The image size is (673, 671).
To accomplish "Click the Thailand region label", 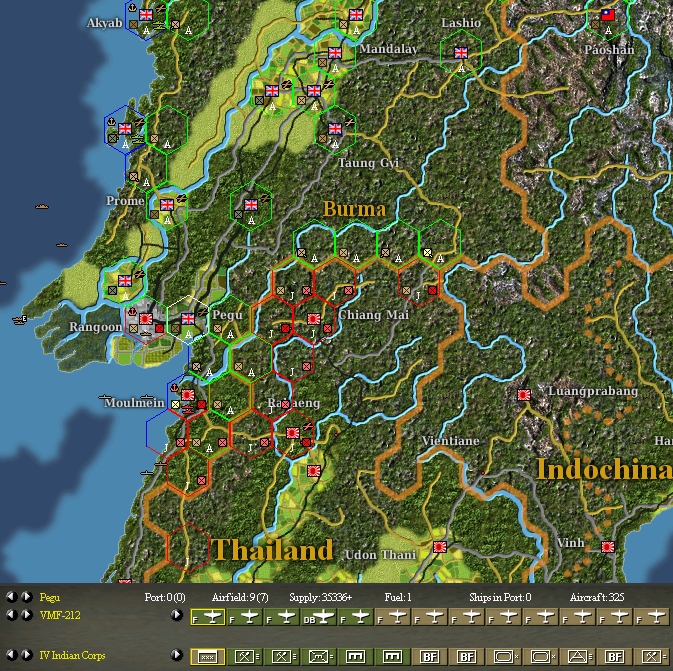I will pyautogui.click(x=273, y=550).
